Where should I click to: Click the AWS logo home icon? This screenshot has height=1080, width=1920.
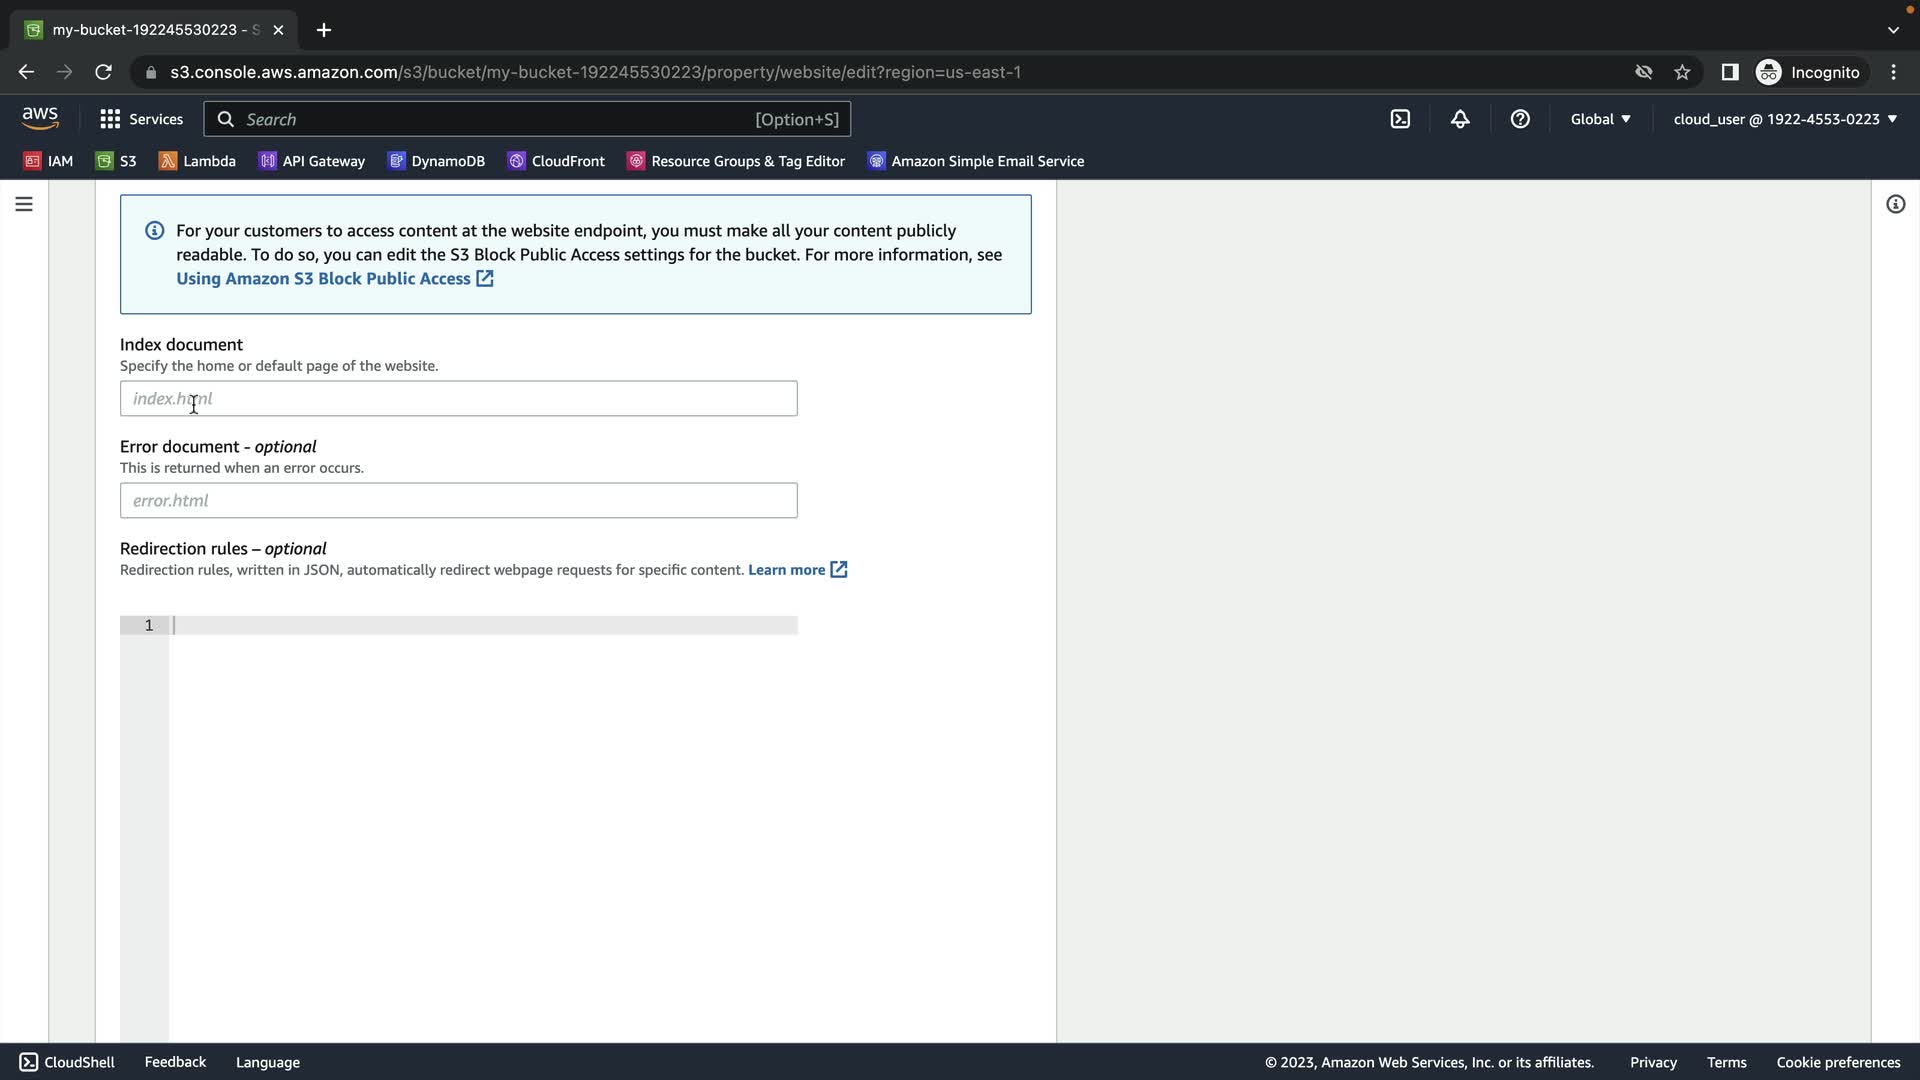tap(40, 118)
